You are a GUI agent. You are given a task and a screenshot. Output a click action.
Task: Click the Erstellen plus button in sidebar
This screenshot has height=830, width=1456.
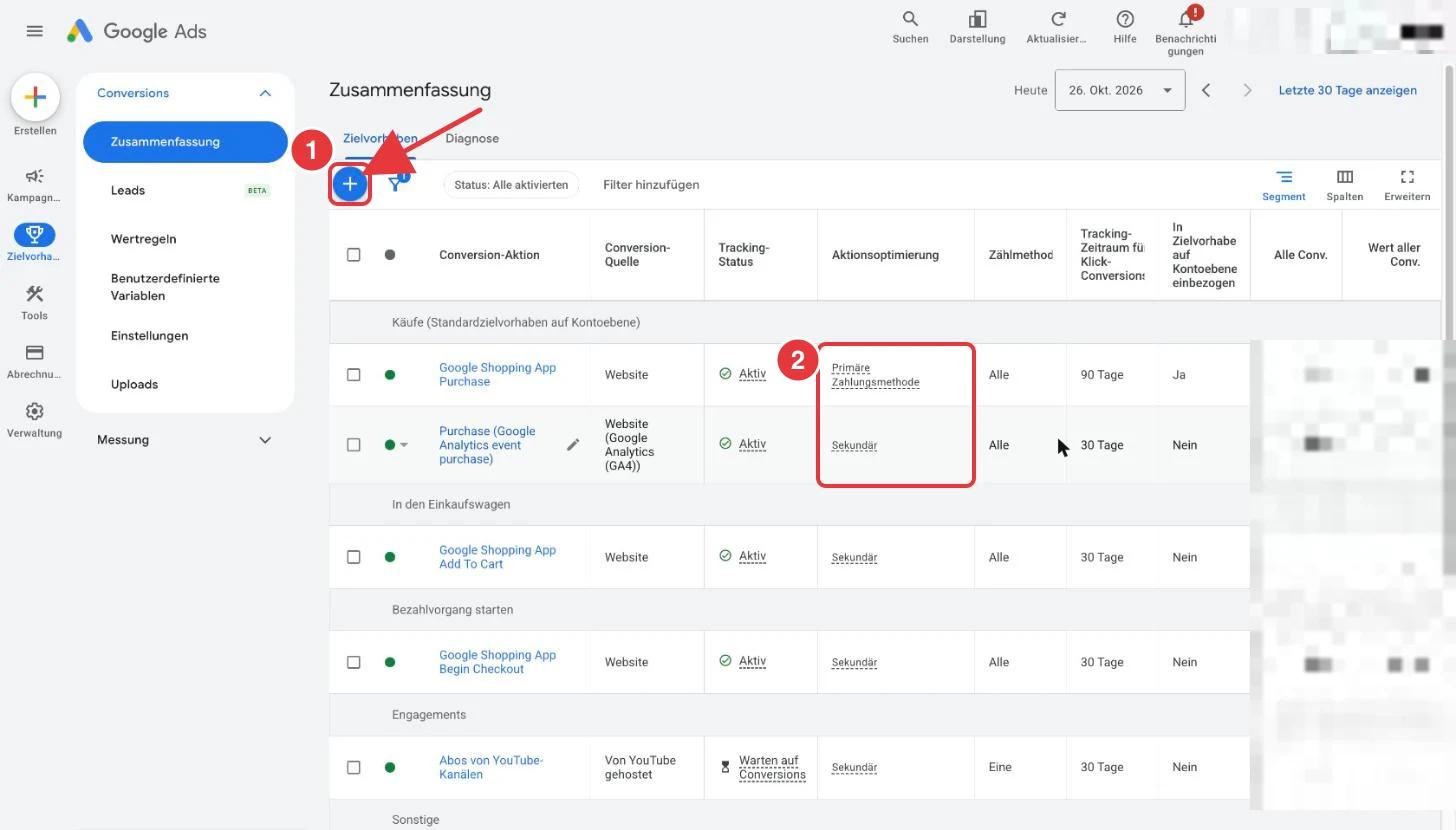point(35,97)
